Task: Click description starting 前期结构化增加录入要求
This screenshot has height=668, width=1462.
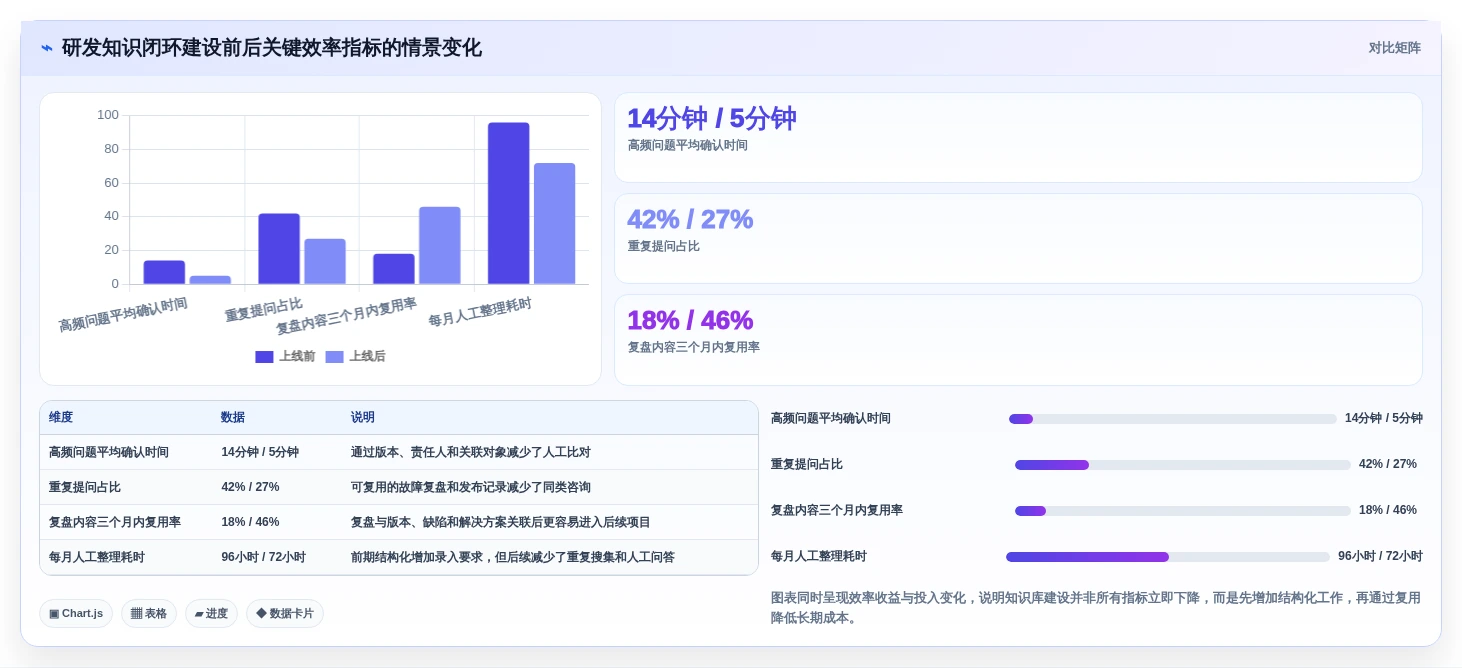Action: tap(512, 558)
